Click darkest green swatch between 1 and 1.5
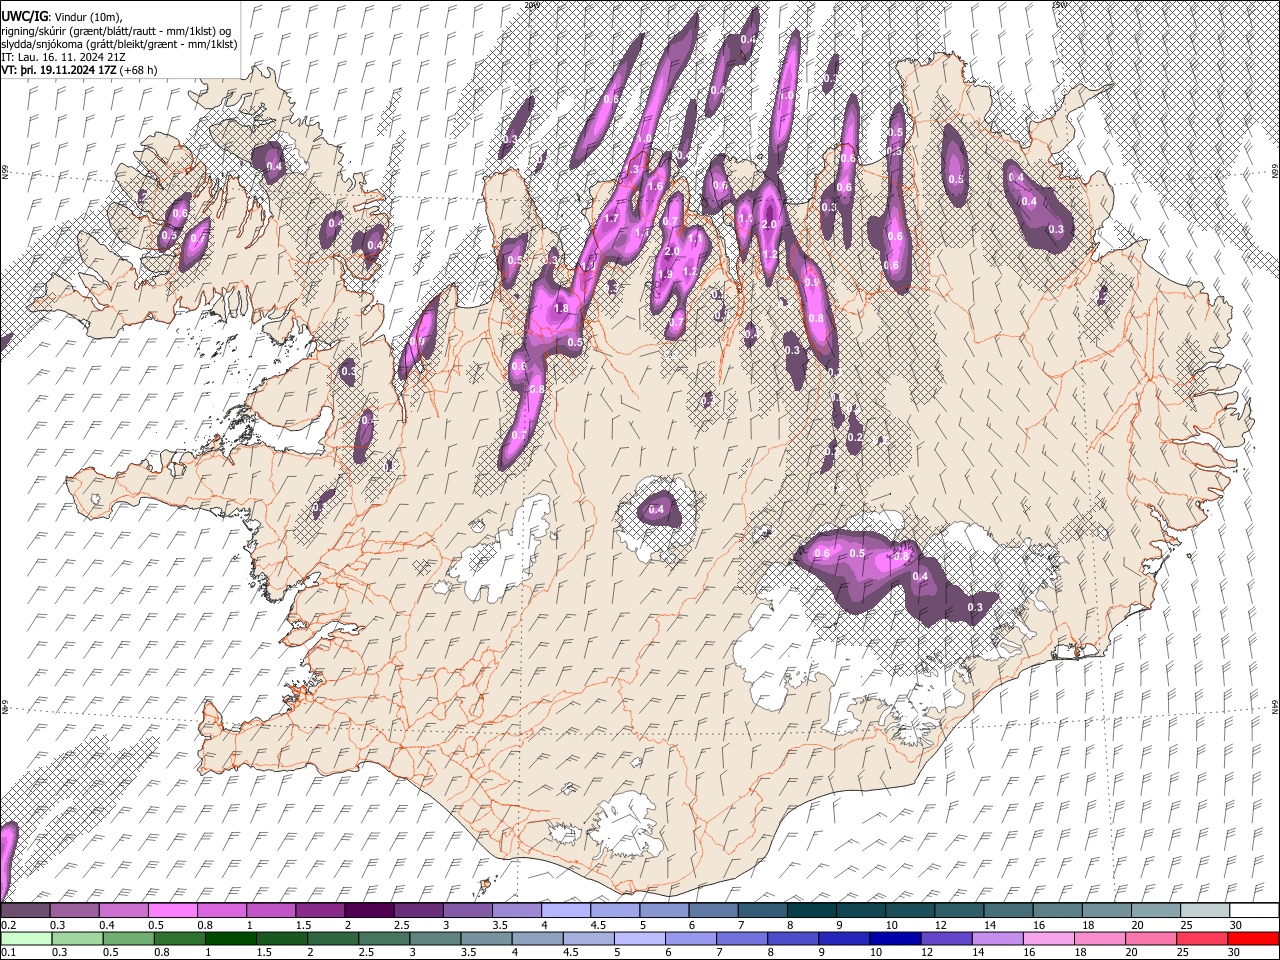Viewport: 1280px width, 960px height. click(231, 938)
